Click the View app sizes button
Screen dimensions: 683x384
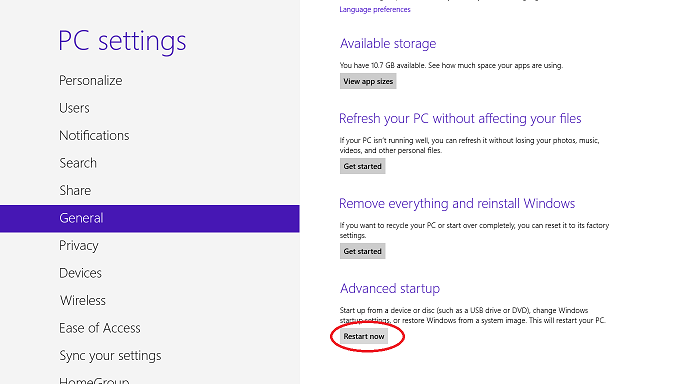pyautogui.click(x=368, y=81)
